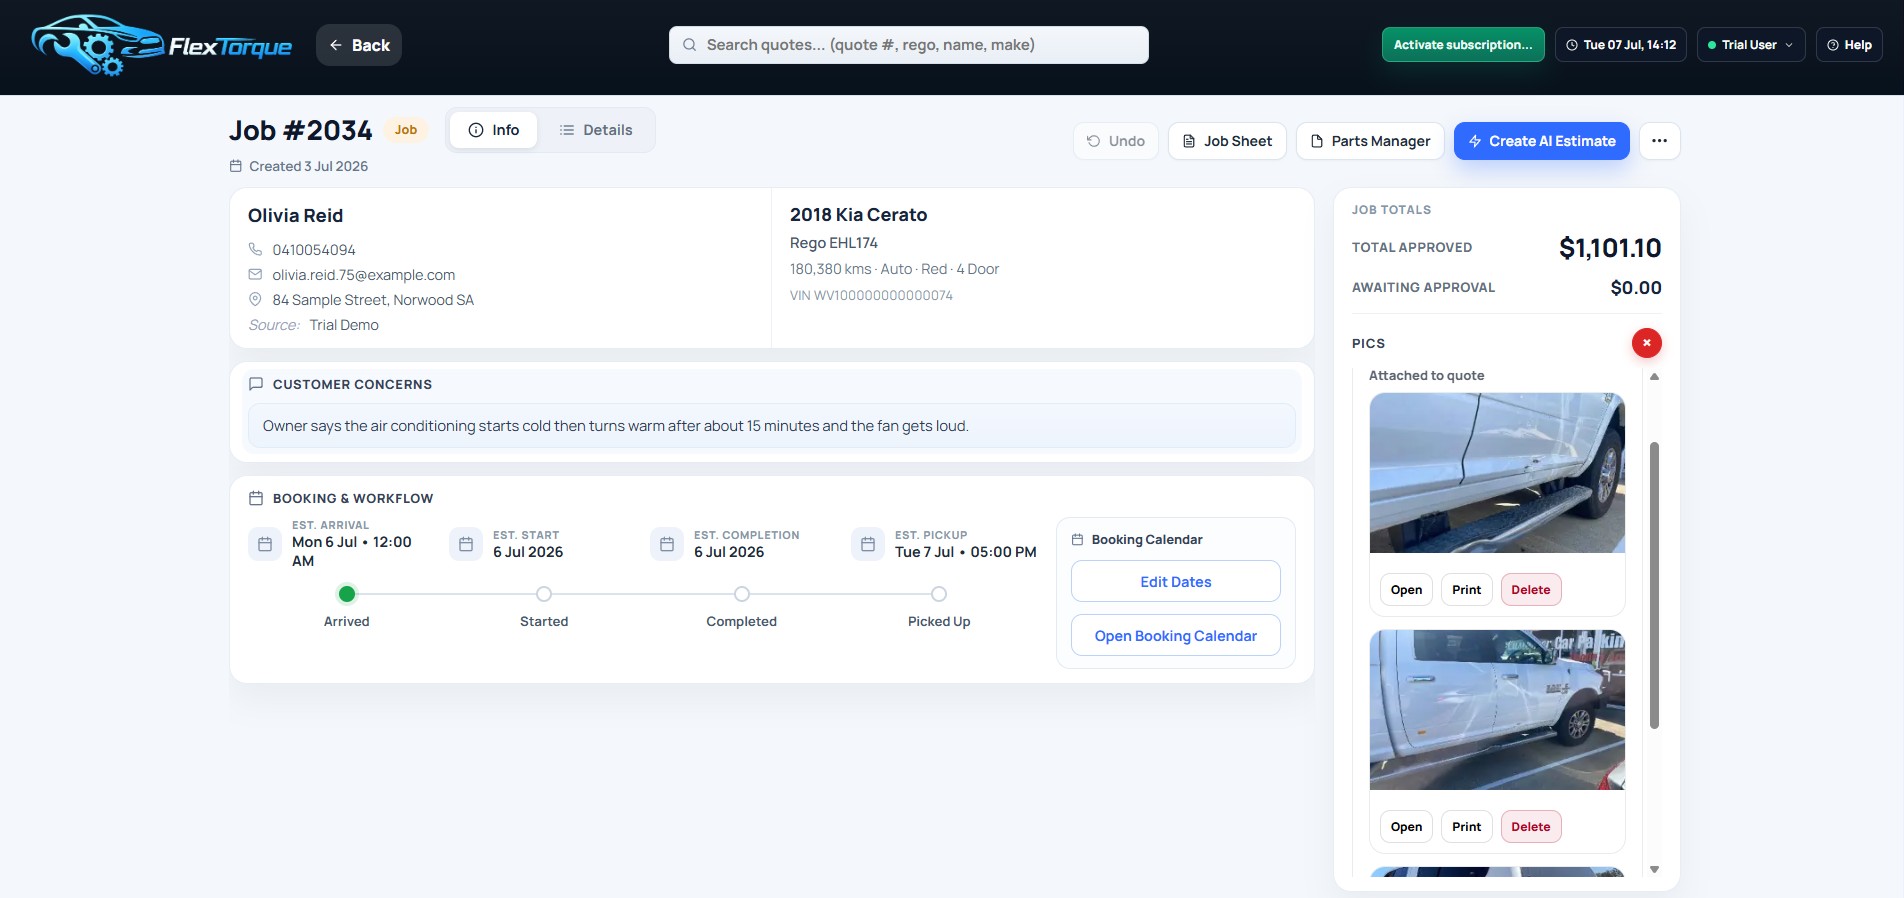Viewport: 1904px width, 898px height.
Task: Click Create AI Estimate
Action: click(1542, 141)
